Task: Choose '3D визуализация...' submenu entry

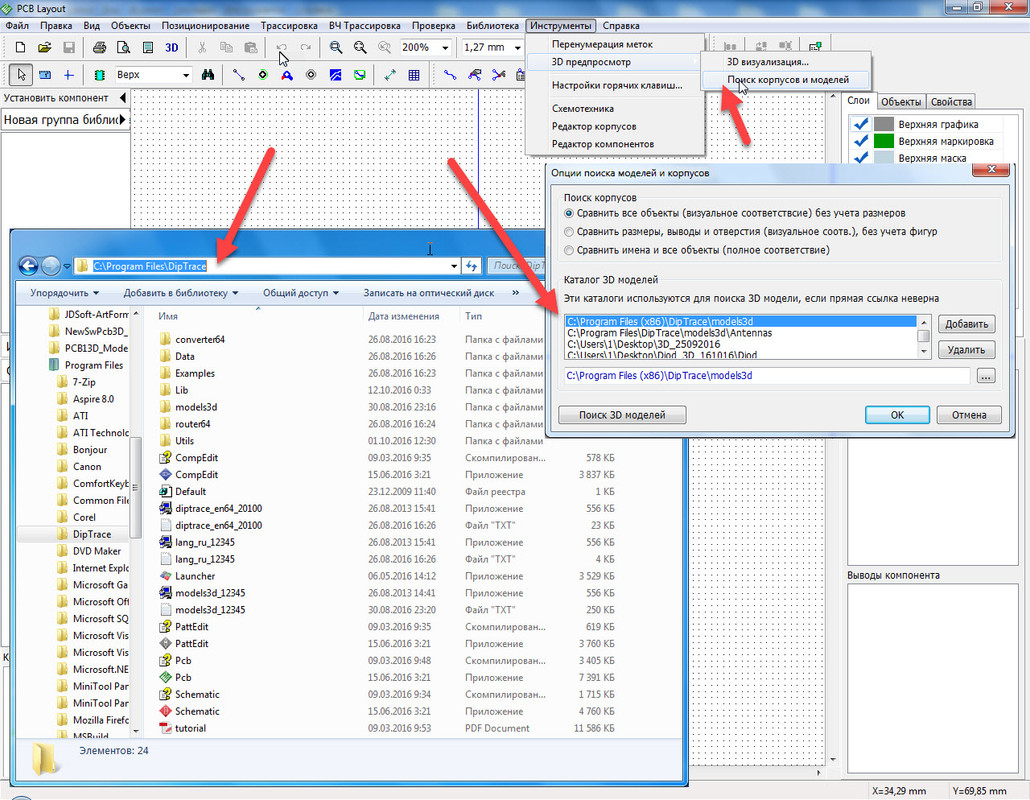Action: [767, 62]
